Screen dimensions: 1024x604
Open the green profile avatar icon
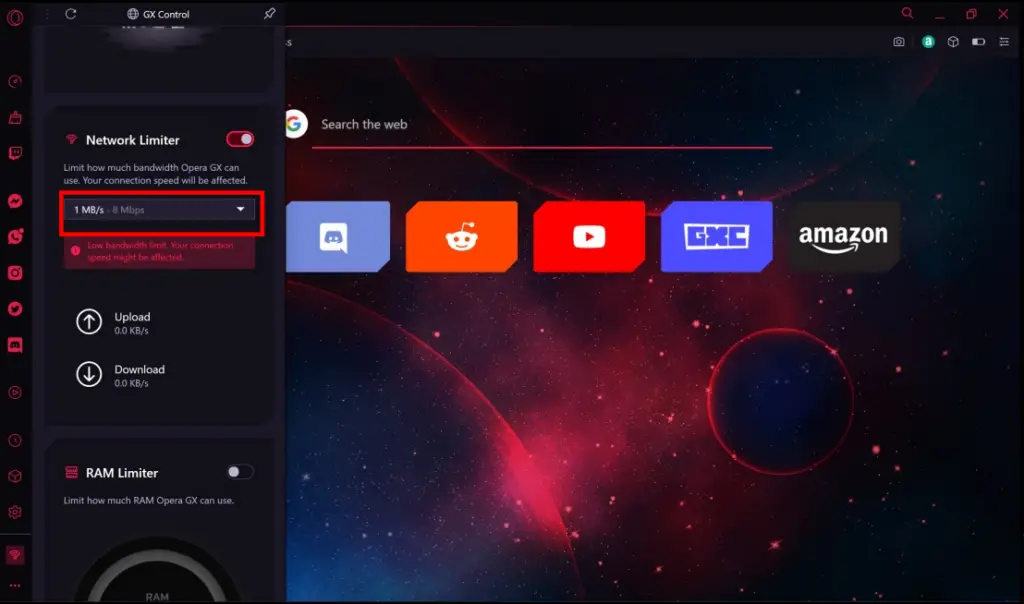tap(928, 42)
